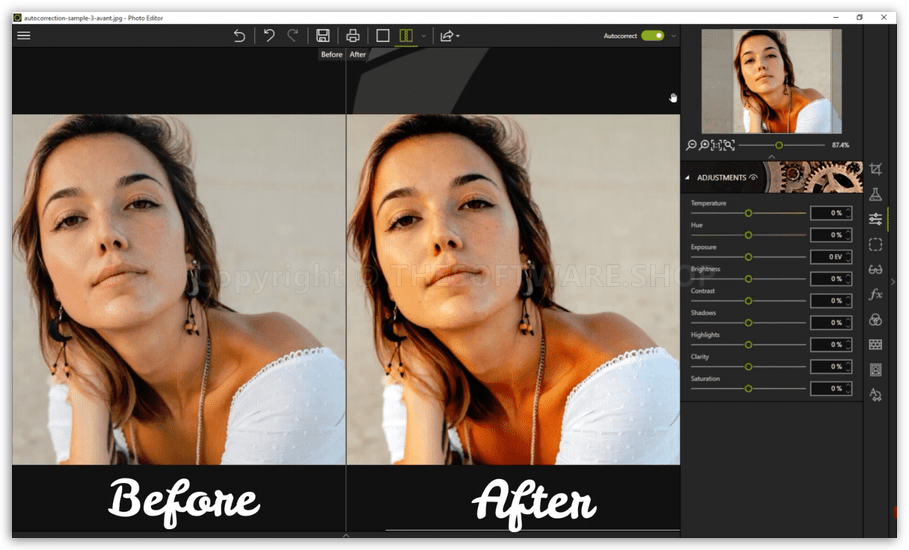Viewport: 909px width, 550px height.
Task: Select the Adjustments sliders tool icon
Action: (x=875, y=219)
